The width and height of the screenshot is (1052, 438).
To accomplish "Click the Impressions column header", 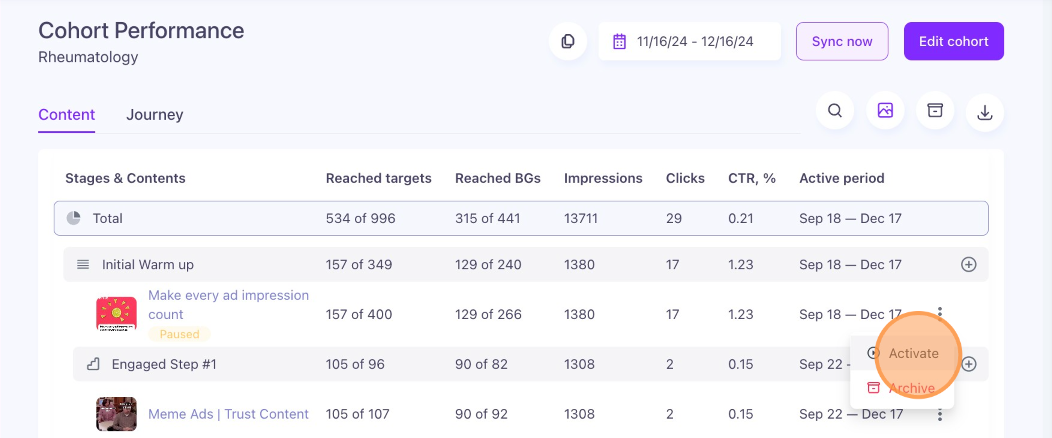I will pos(603,178).
